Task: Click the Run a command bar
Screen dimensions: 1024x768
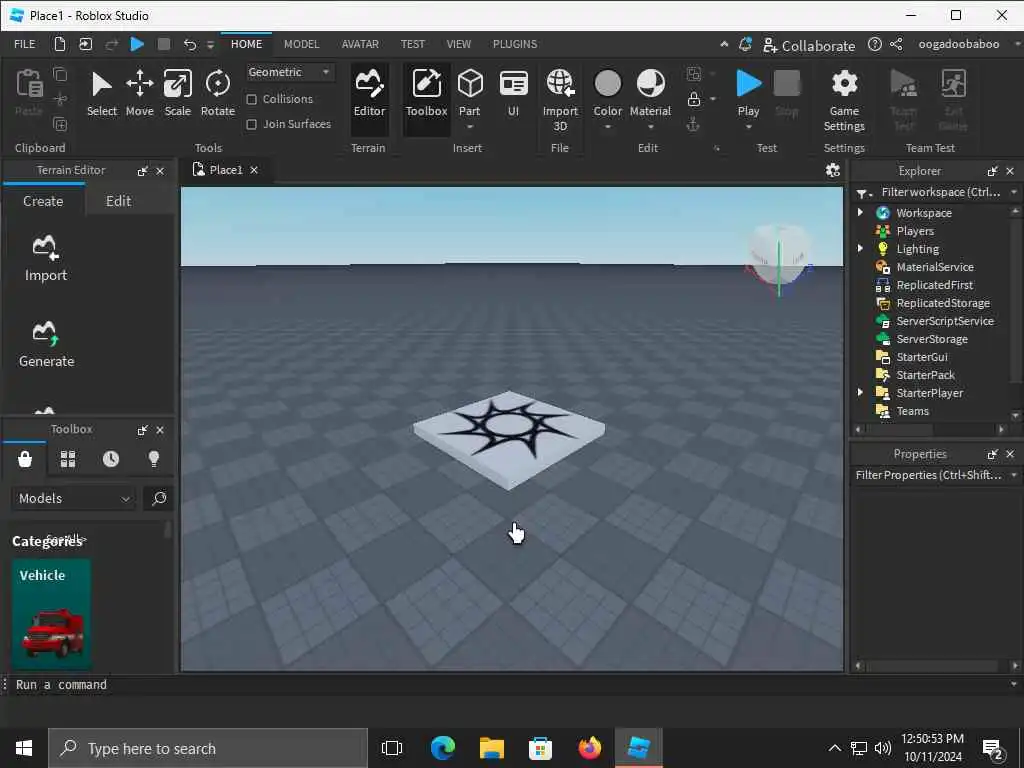Action: coord(509,684)
